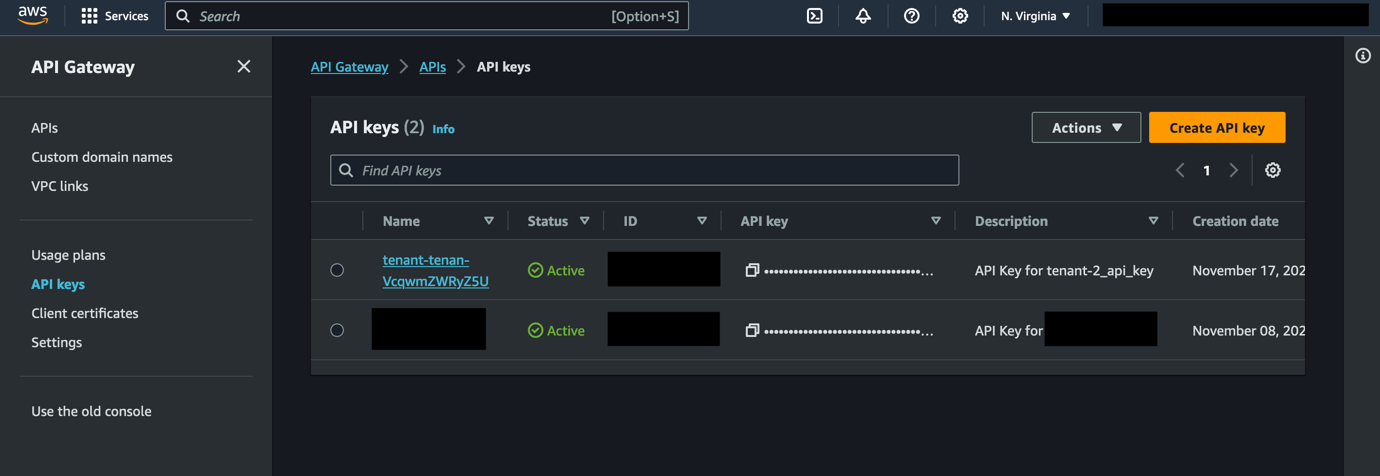Viewport: 1380px width, 476px height.
Task: Sort by the Status column arrow
Action: 585,221
